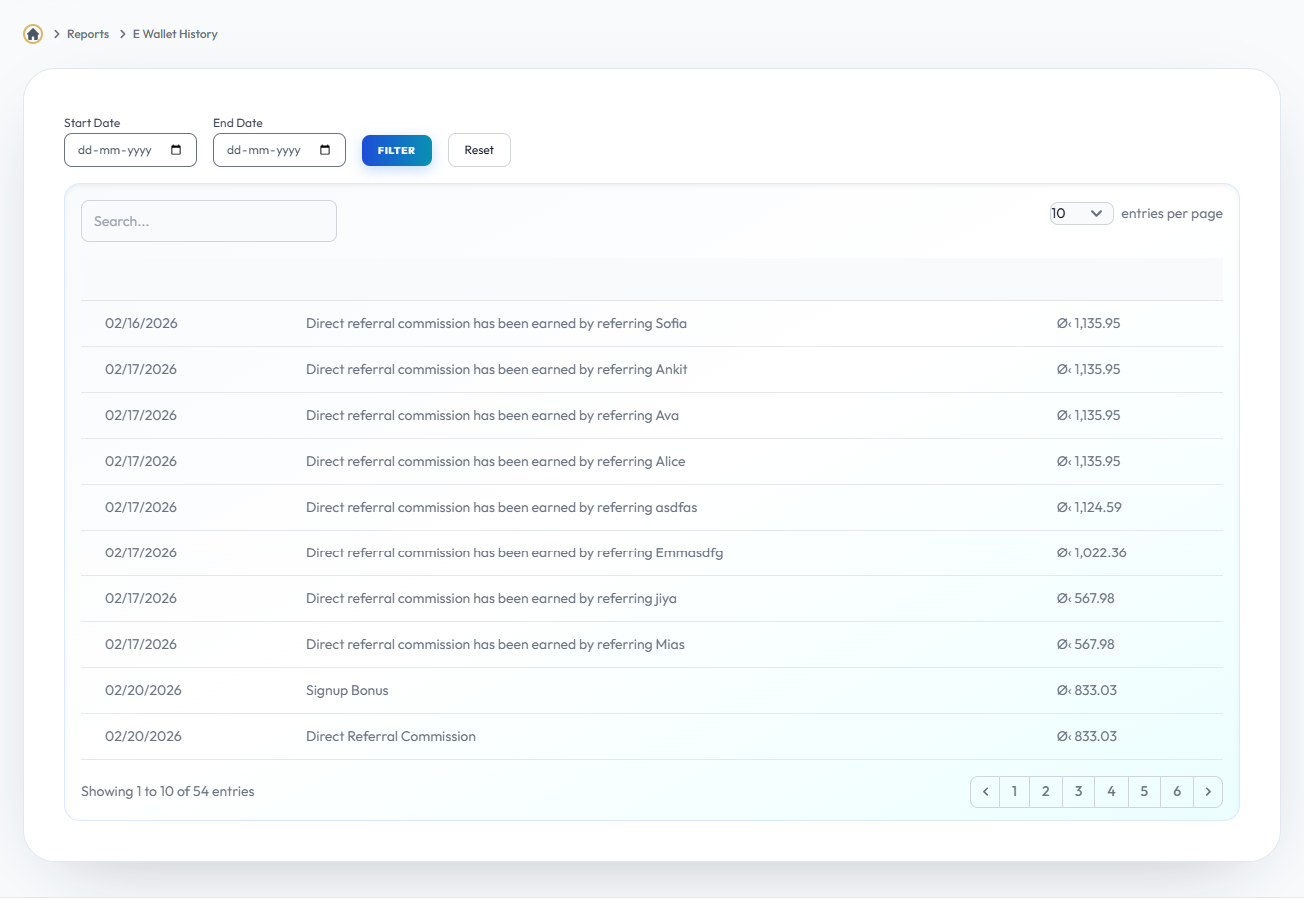Click the E Wallet History breadcrumb

[175, 34]
